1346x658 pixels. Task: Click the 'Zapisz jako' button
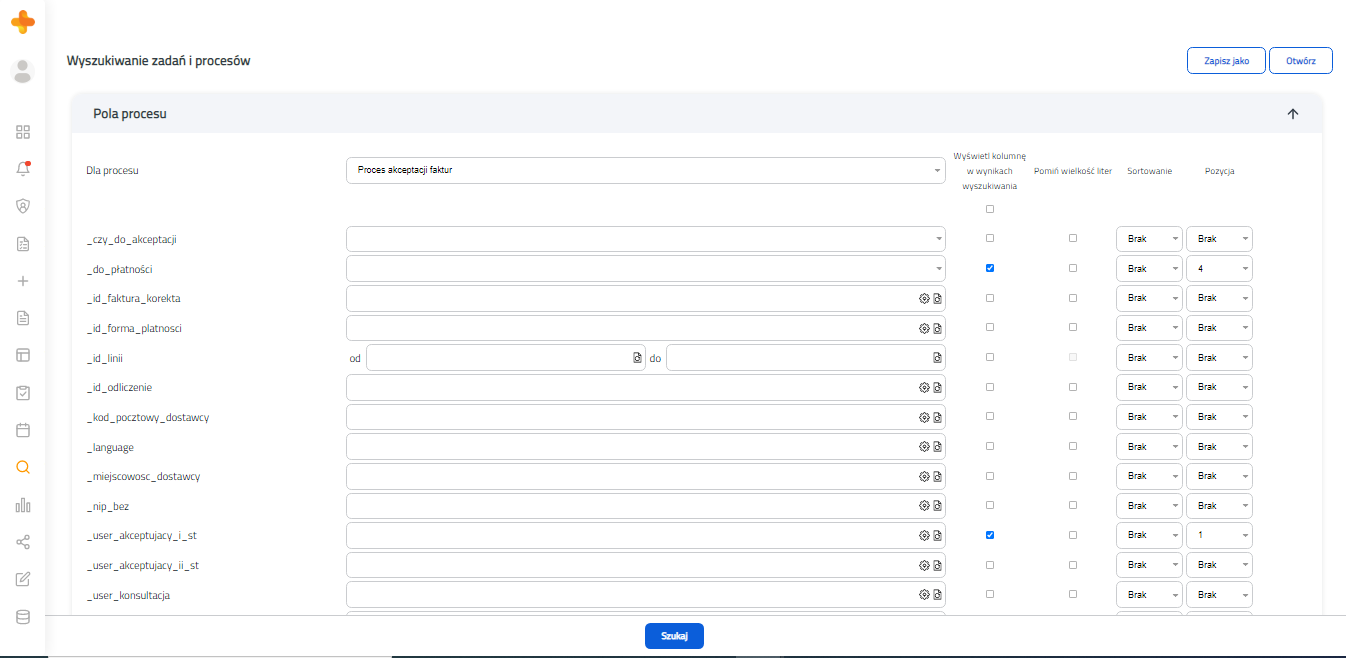coord(1226,61)
